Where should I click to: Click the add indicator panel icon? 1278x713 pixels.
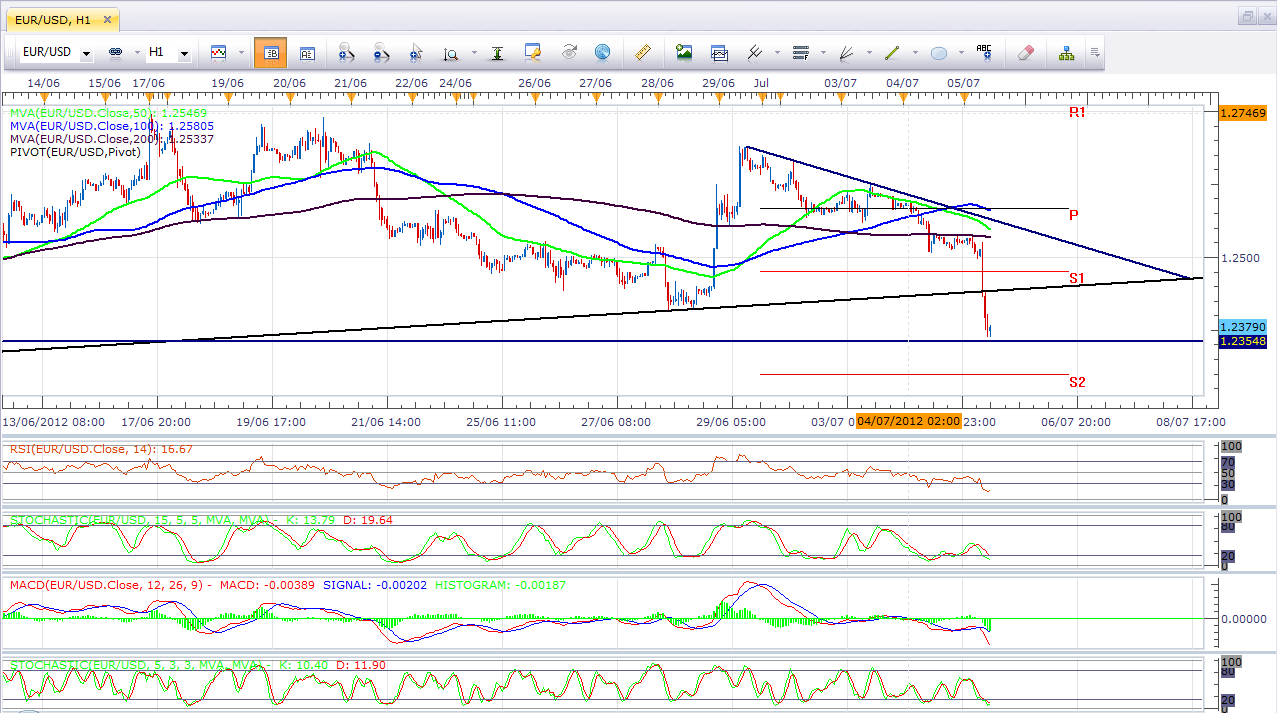tap(719, 52)
